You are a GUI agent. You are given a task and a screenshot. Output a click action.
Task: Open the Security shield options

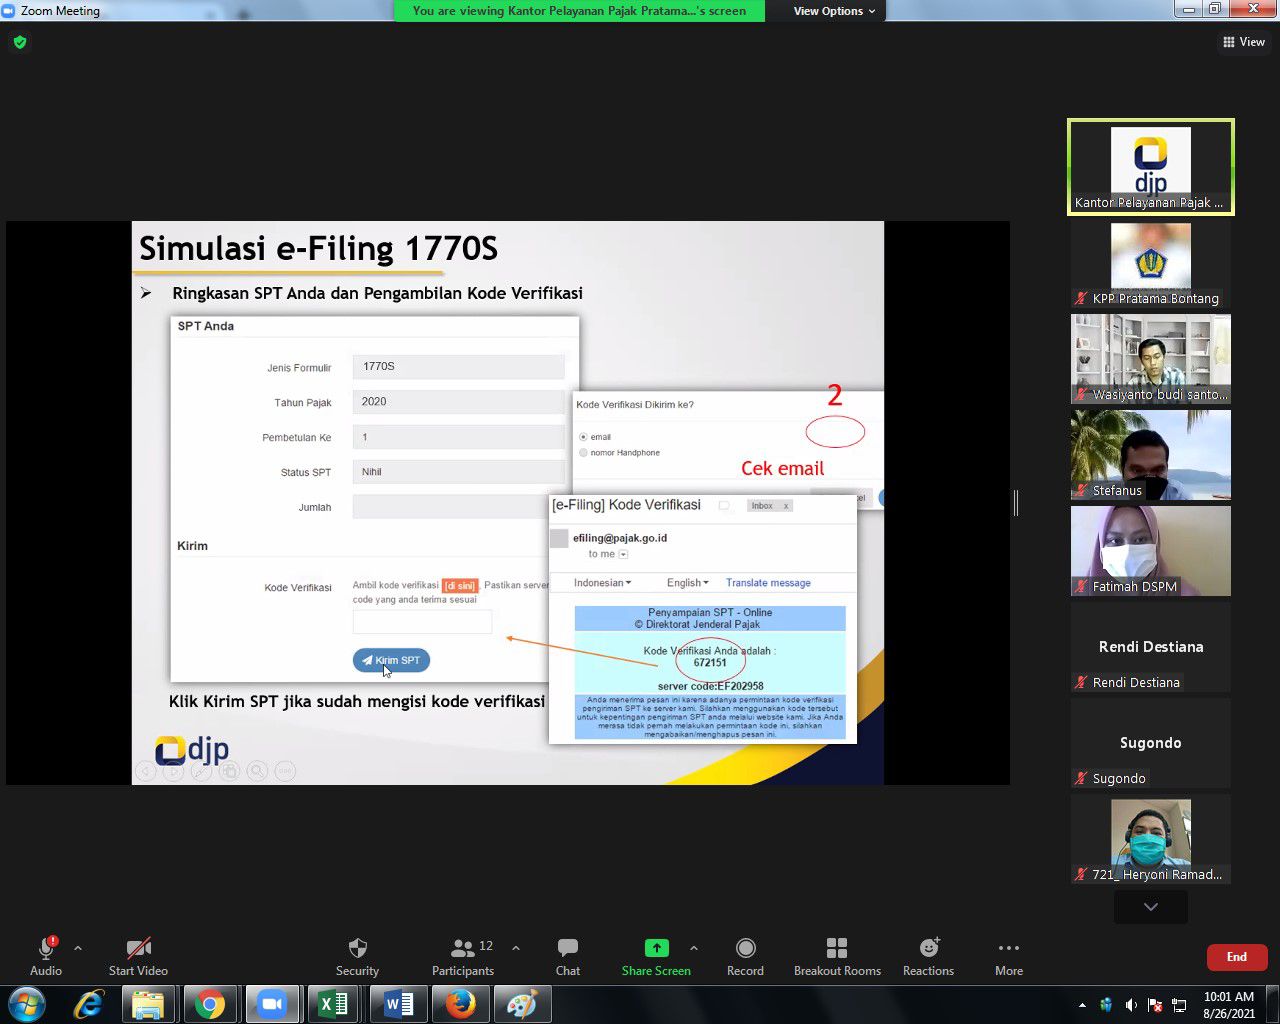(x=357, y=948)
